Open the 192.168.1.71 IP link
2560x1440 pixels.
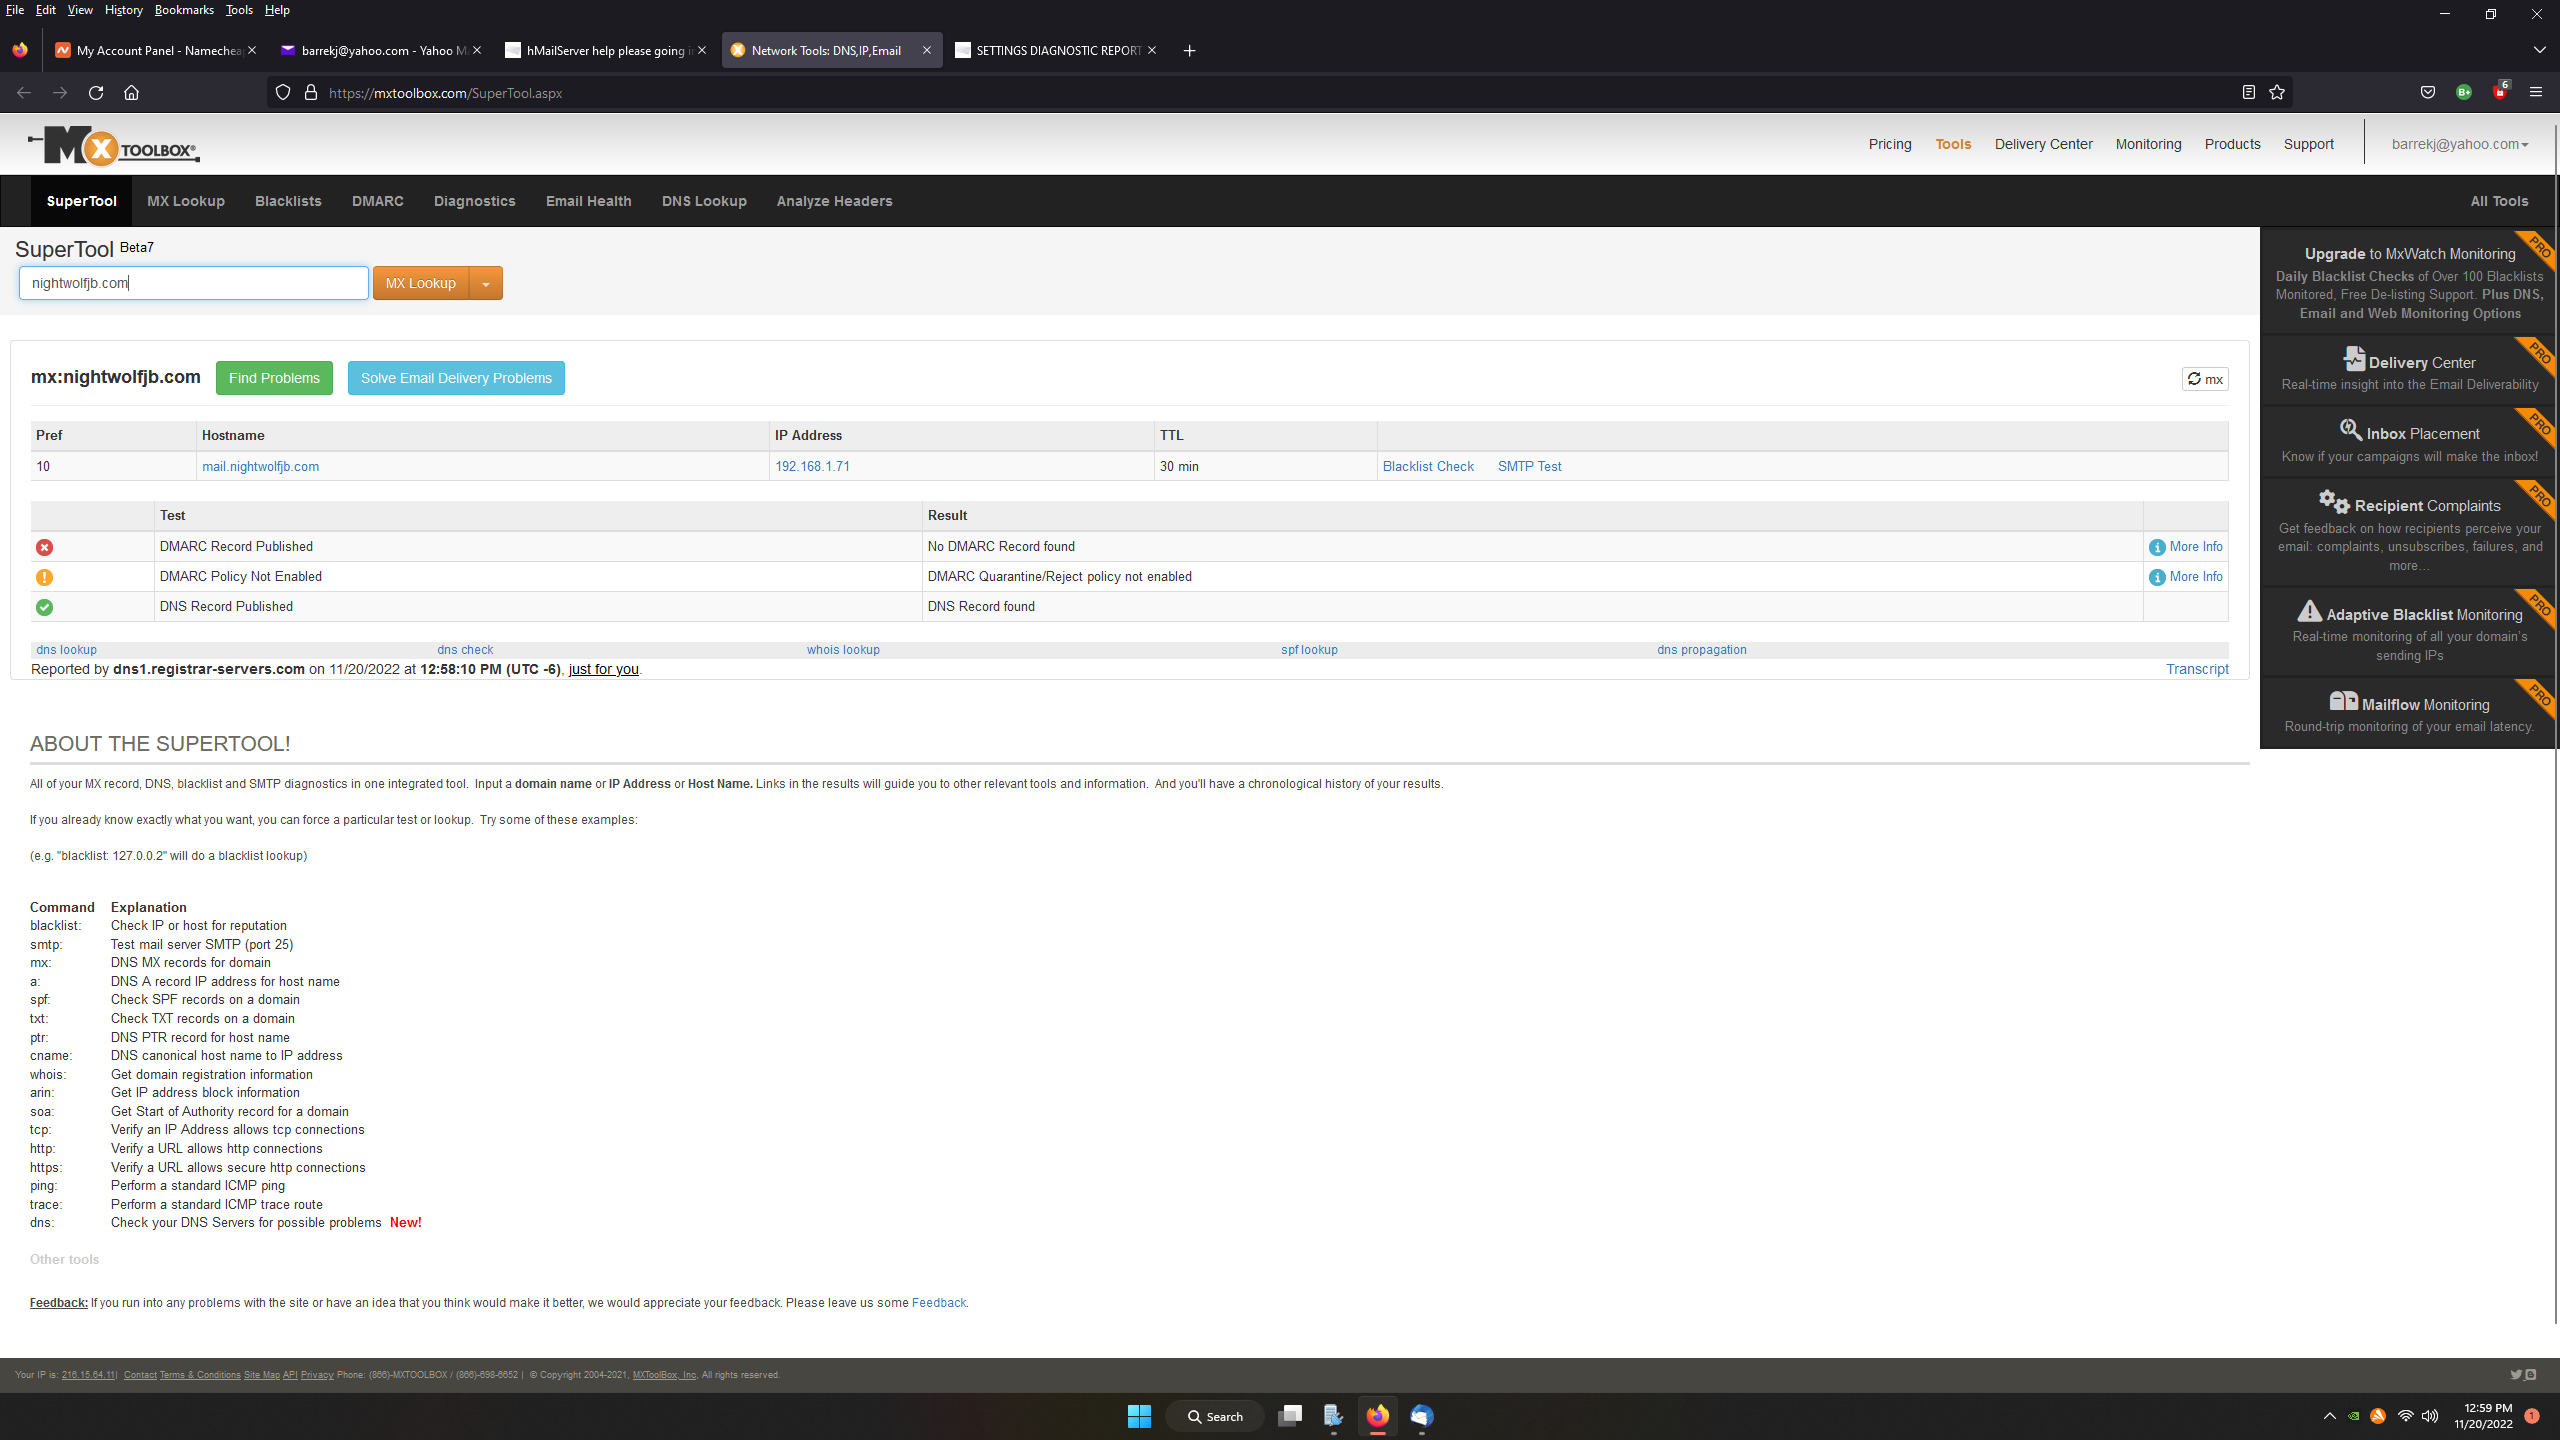(x=812, y=466)
